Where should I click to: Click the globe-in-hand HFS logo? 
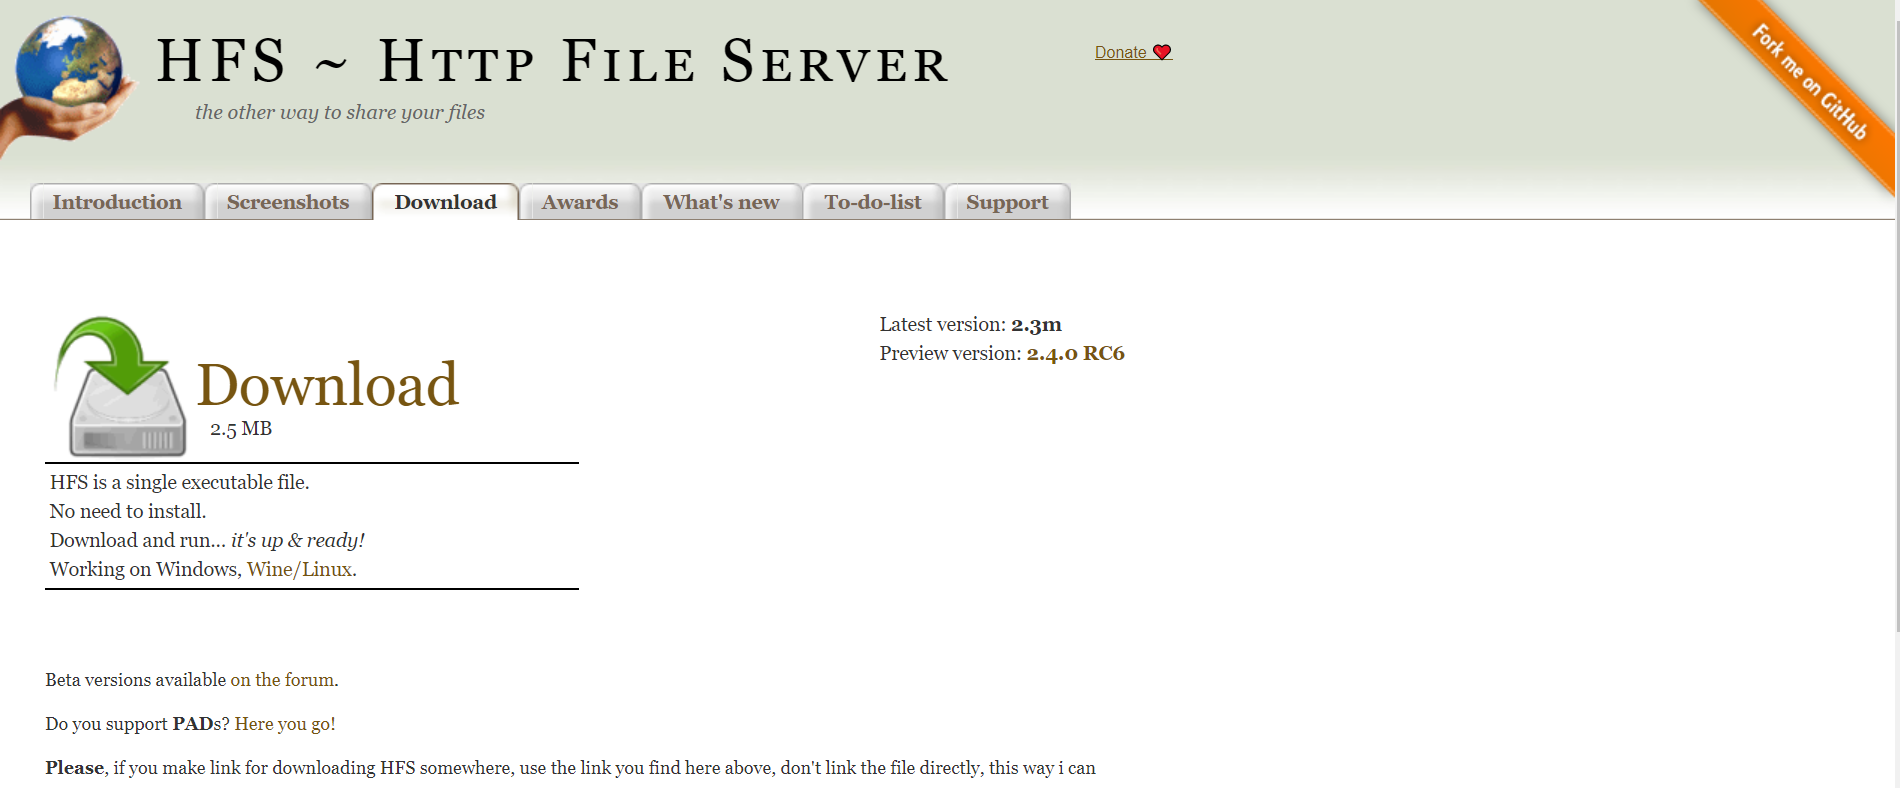(x=68, y=84)
